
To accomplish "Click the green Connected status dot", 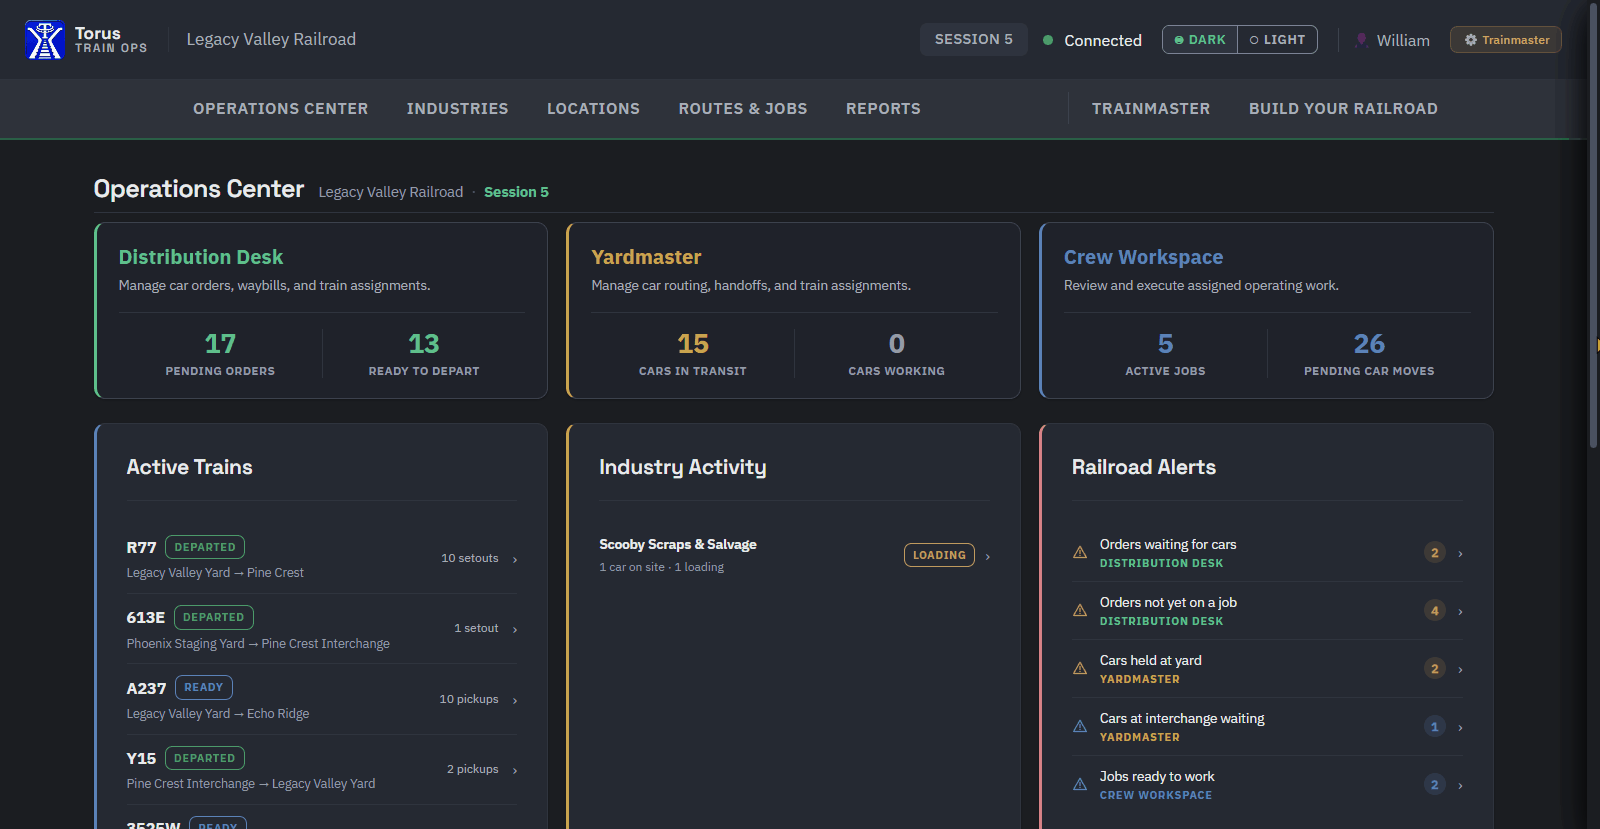I will click(1048, 40).
